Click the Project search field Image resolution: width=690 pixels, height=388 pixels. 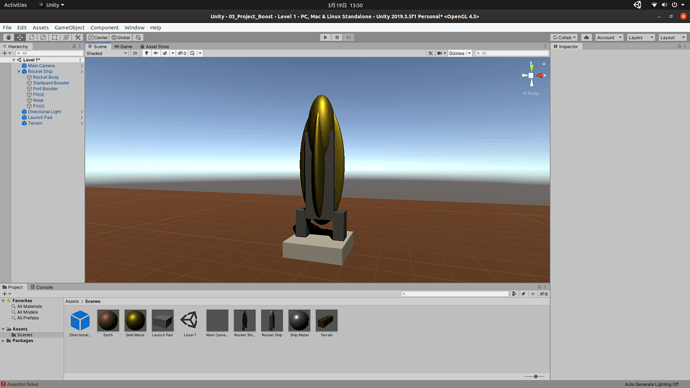point(455,294)
